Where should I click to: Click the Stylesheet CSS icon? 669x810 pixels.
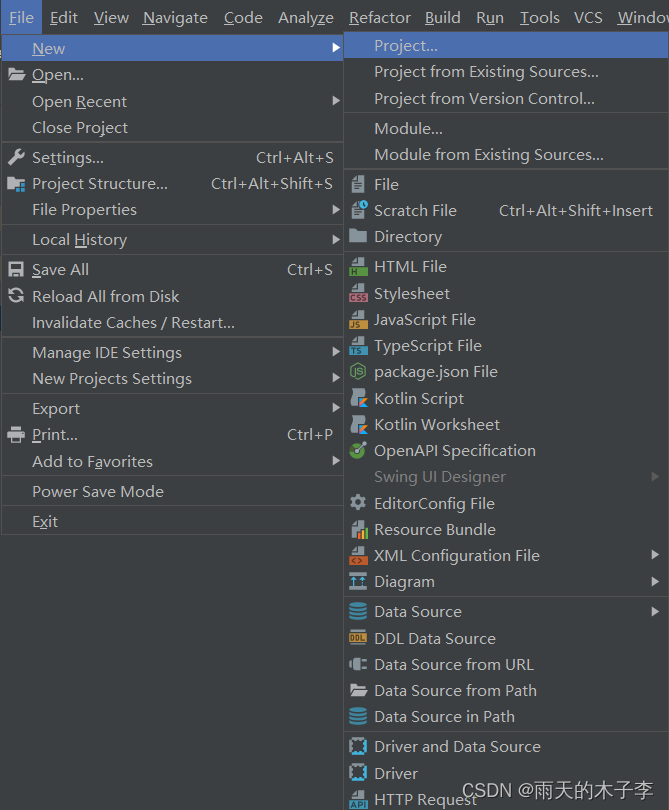click(x=358, y=293)
